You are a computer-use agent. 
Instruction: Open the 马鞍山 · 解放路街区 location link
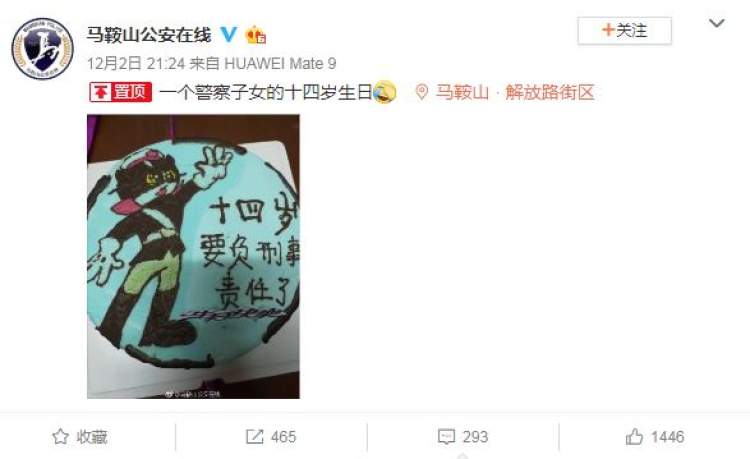pos(515,92)
